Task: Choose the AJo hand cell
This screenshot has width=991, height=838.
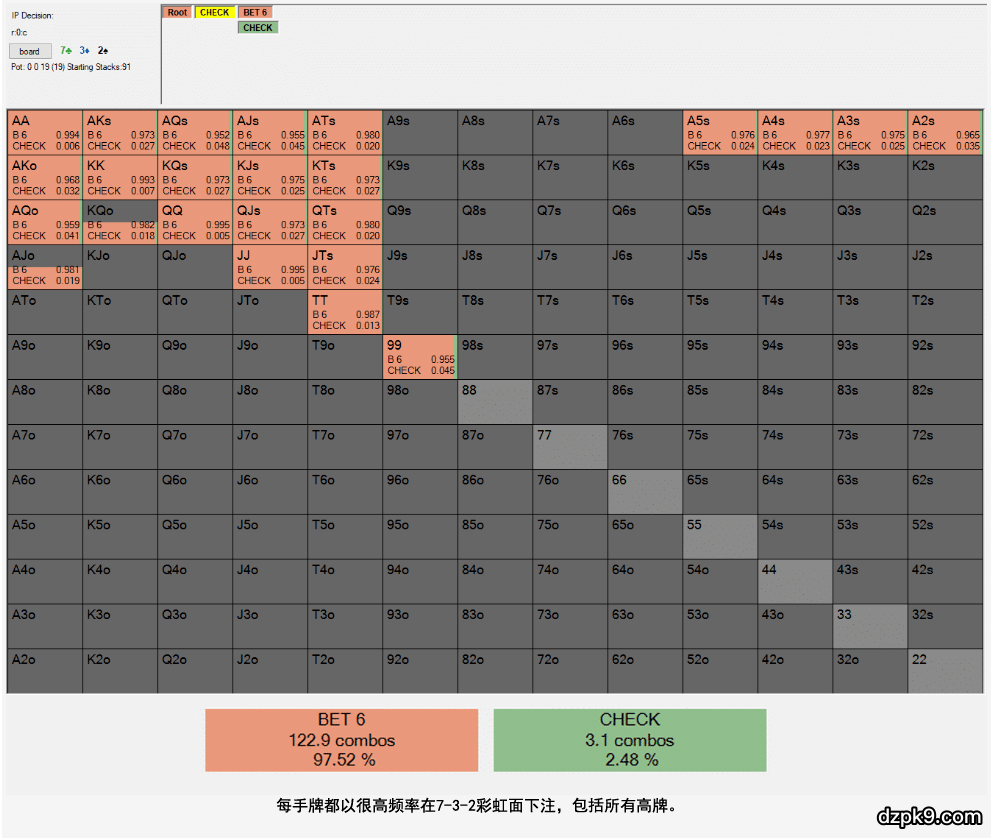Action: (45, 267)
